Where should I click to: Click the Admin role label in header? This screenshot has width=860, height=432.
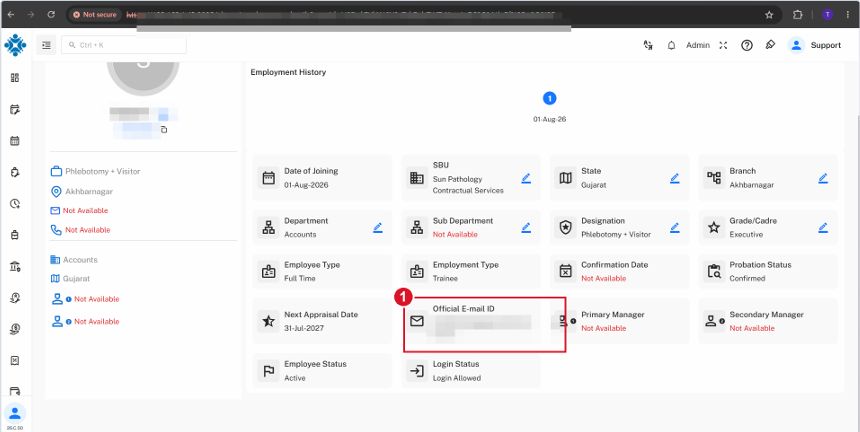pos(698,46)
